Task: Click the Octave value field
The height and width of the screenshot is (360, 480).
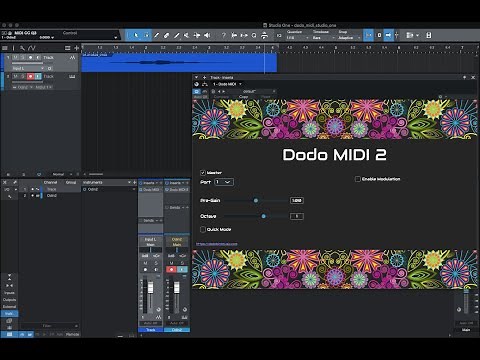Action: pyautogui.click(x=296, y=216)
